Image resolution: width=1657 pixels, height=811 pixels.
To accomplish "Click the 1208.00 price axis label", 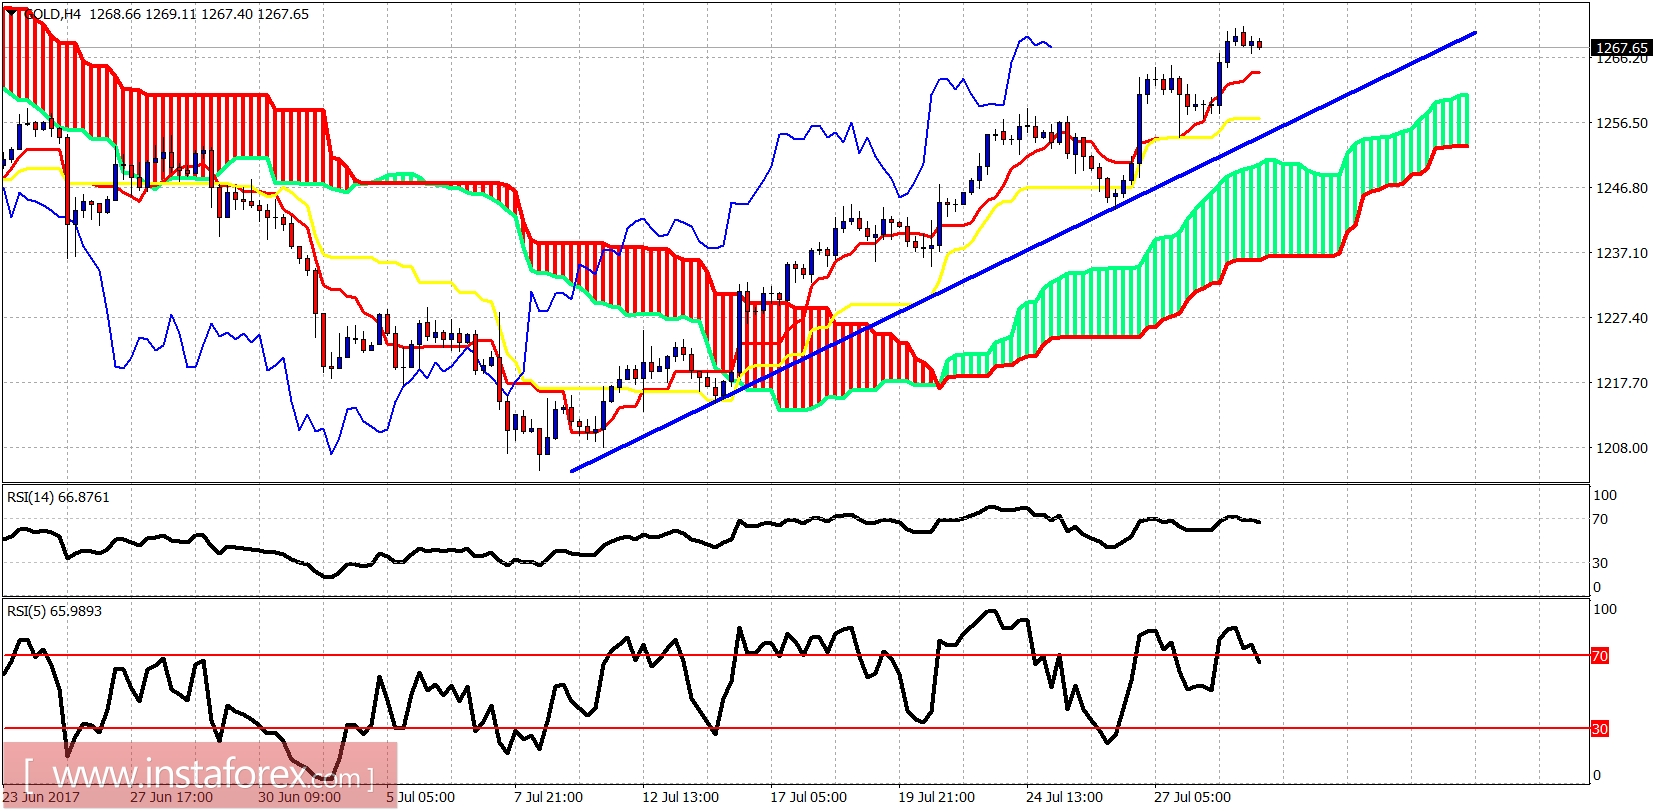I will (1621, 448).
